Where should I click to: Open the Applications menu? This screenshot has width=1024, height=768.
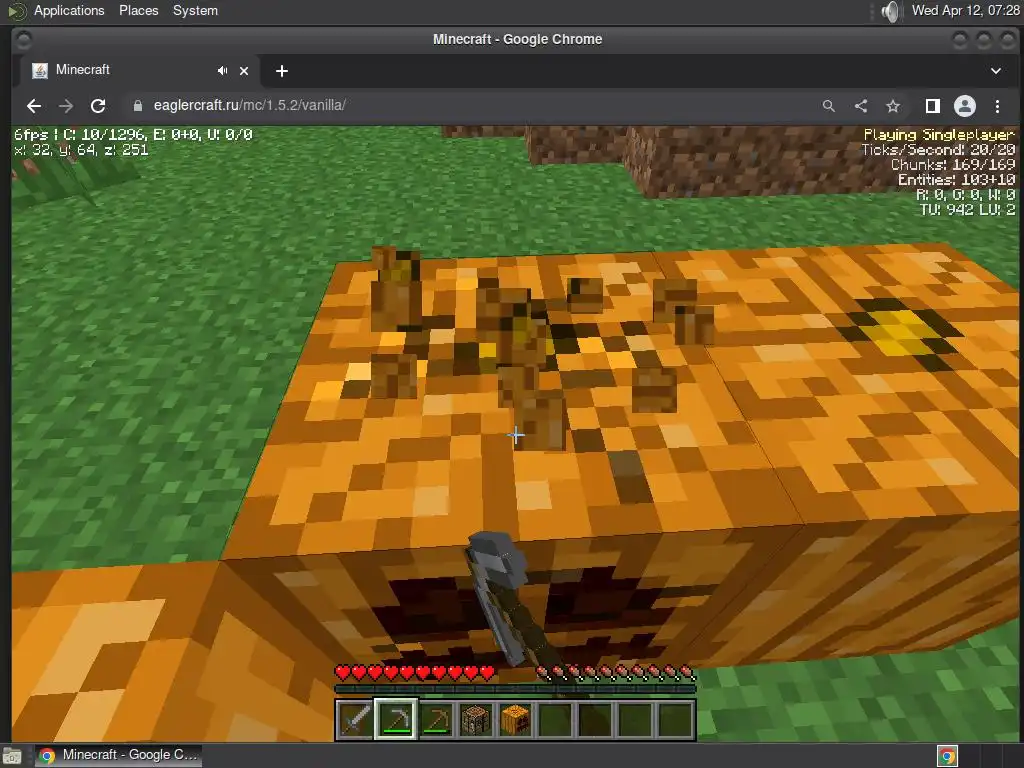(69, 10)
